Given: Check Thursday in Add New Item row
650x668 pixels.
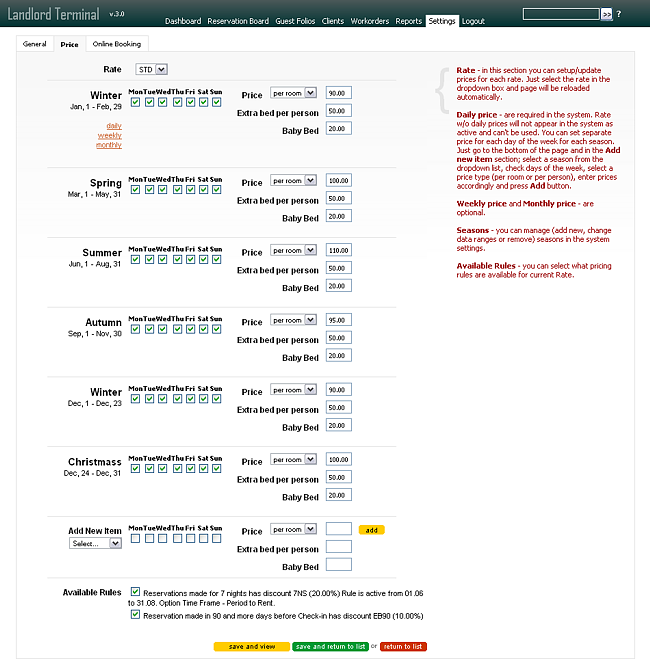Looking at the screenshot, I should click(178, 538).
